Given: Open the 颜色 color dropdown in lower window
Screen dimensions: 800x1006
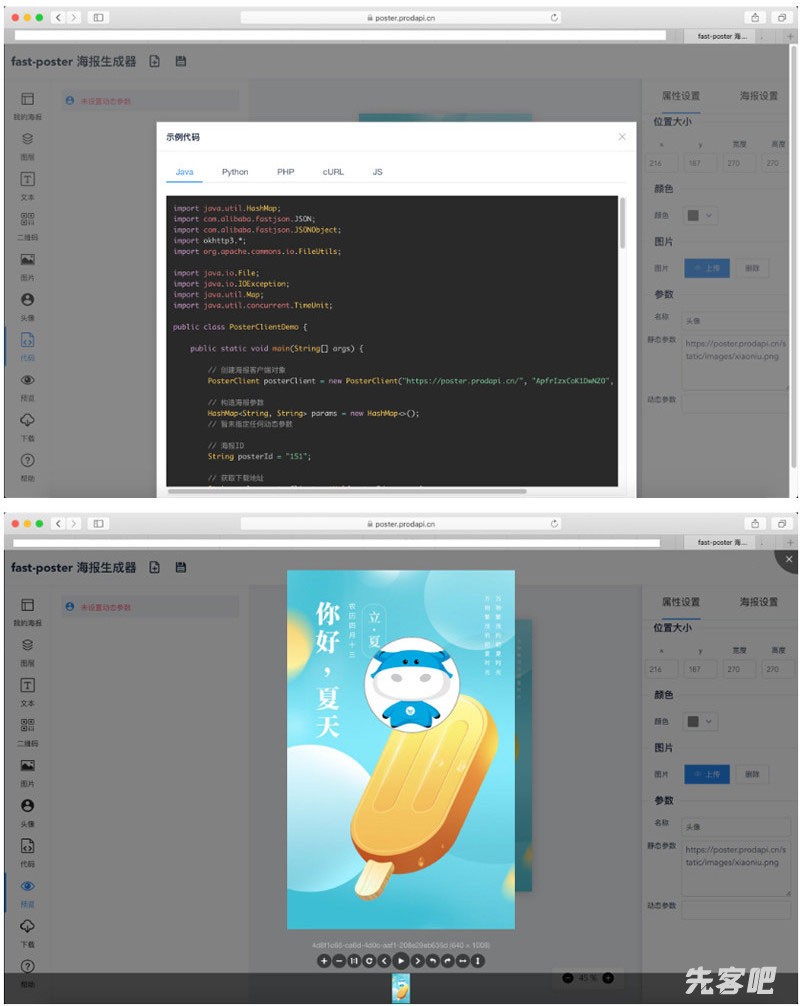Looking at the screenshot, I should pyautogui.click(x=700, y=721).
